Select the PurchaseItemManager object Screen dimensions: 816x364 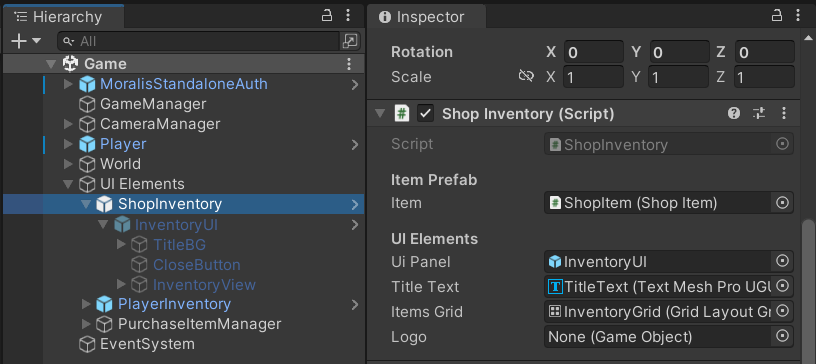click(x=199, y=324)
